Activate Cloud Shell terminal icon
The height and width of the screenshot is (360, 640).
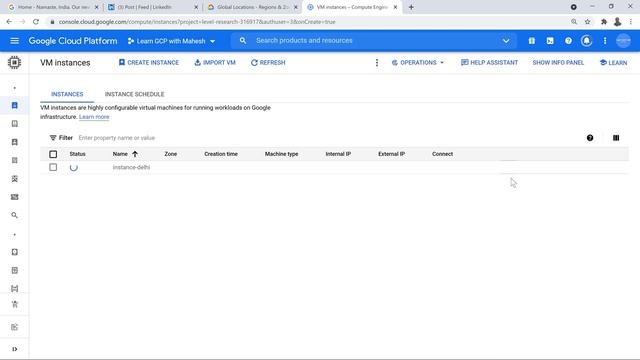[x=550, y=41]
